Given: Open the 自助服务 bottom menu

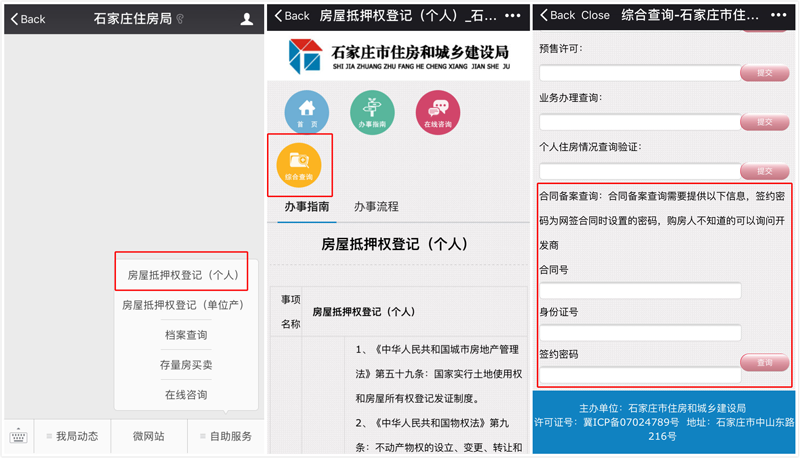Looking at the screenshot, I should 226,437.
